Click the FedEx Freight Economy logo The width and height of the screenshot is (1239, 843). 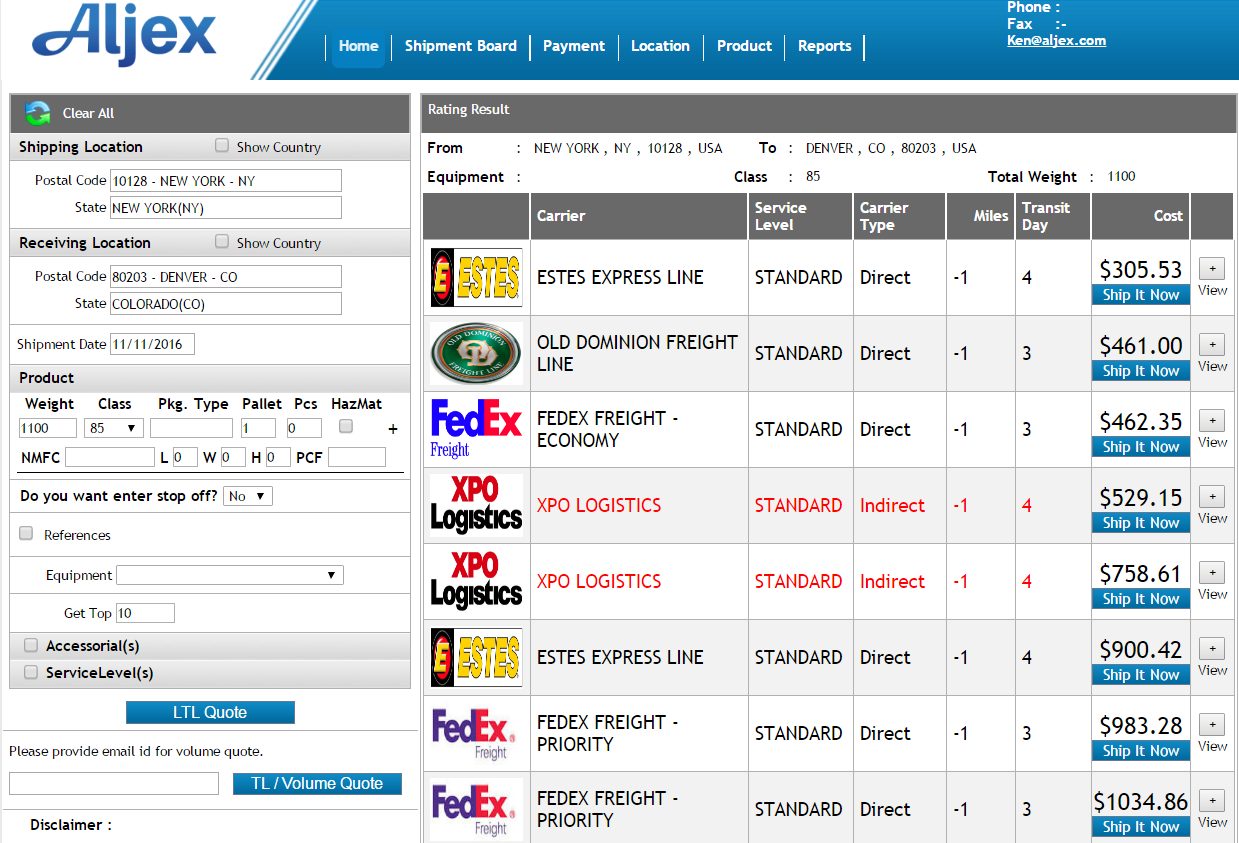pos(475,429)
